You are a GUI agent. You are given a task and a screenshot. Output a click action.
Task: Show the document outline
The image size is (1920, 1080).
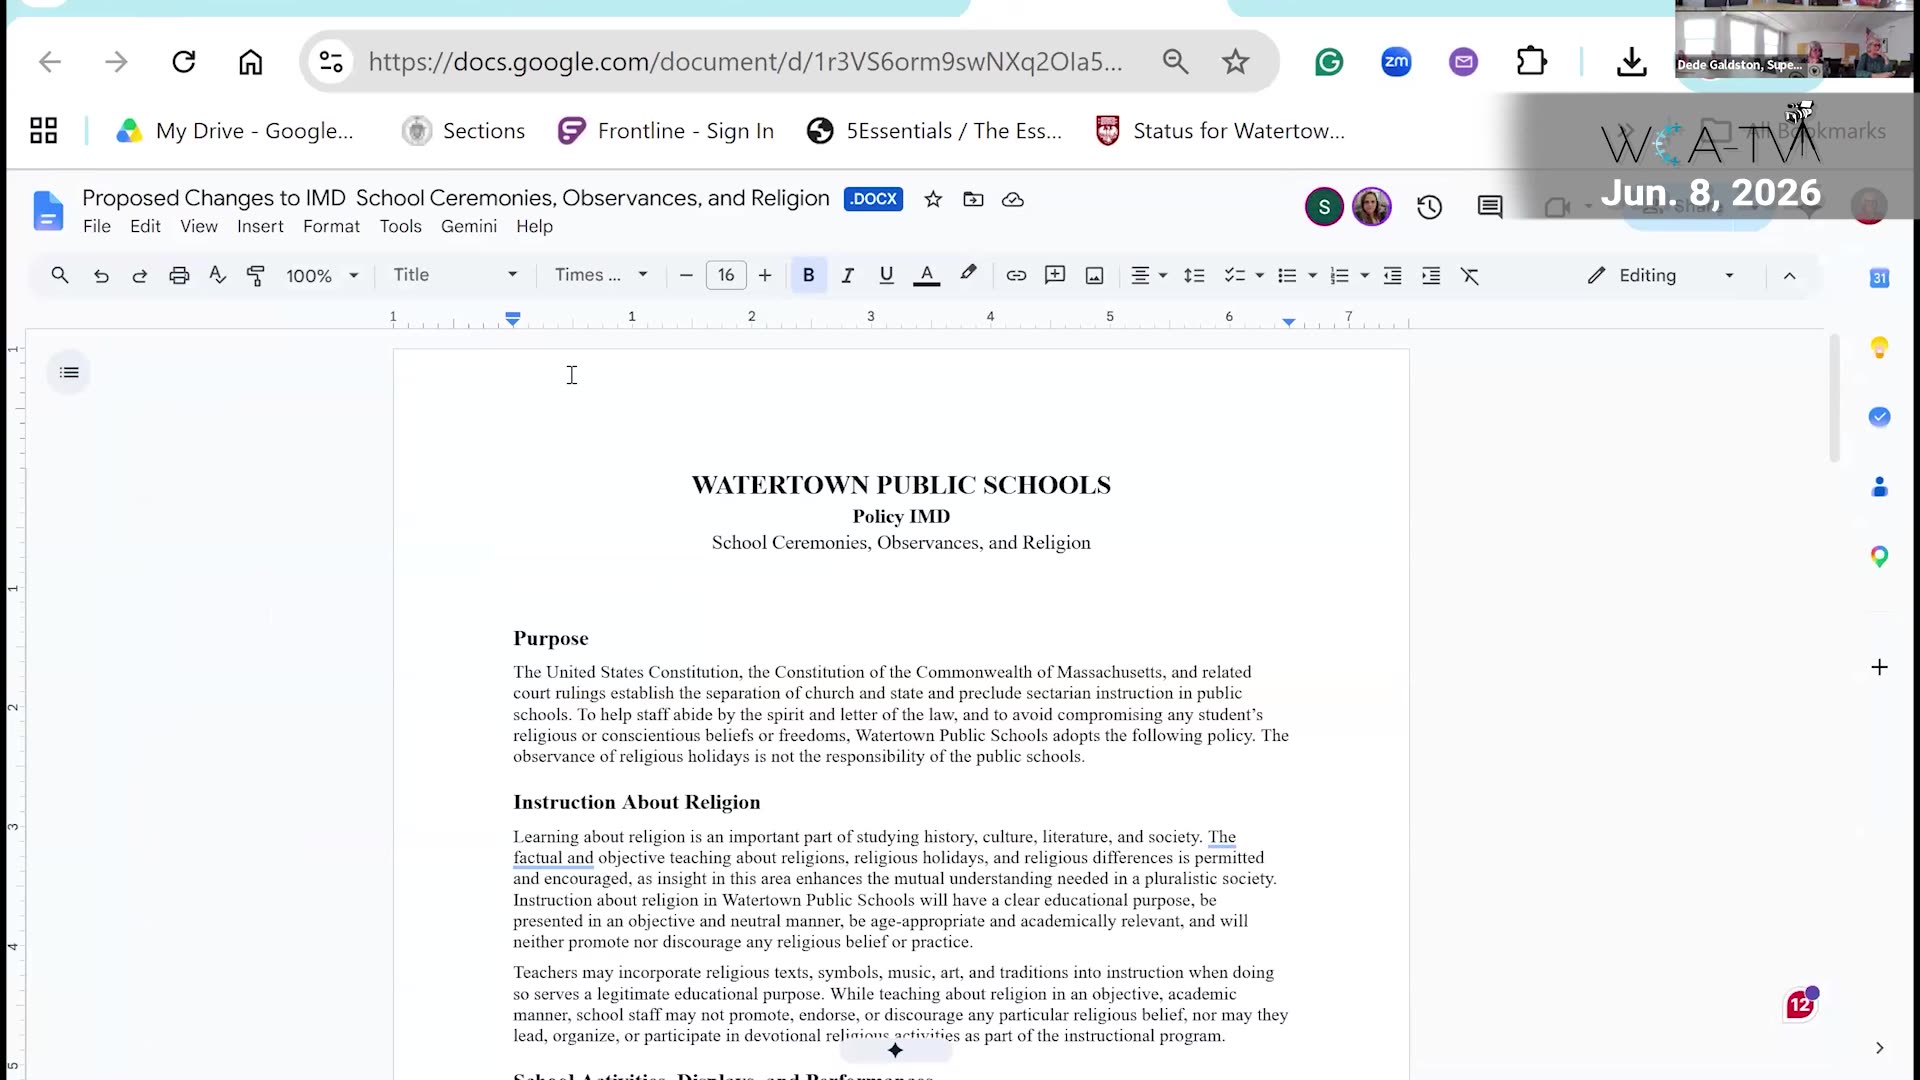(69, 373)
